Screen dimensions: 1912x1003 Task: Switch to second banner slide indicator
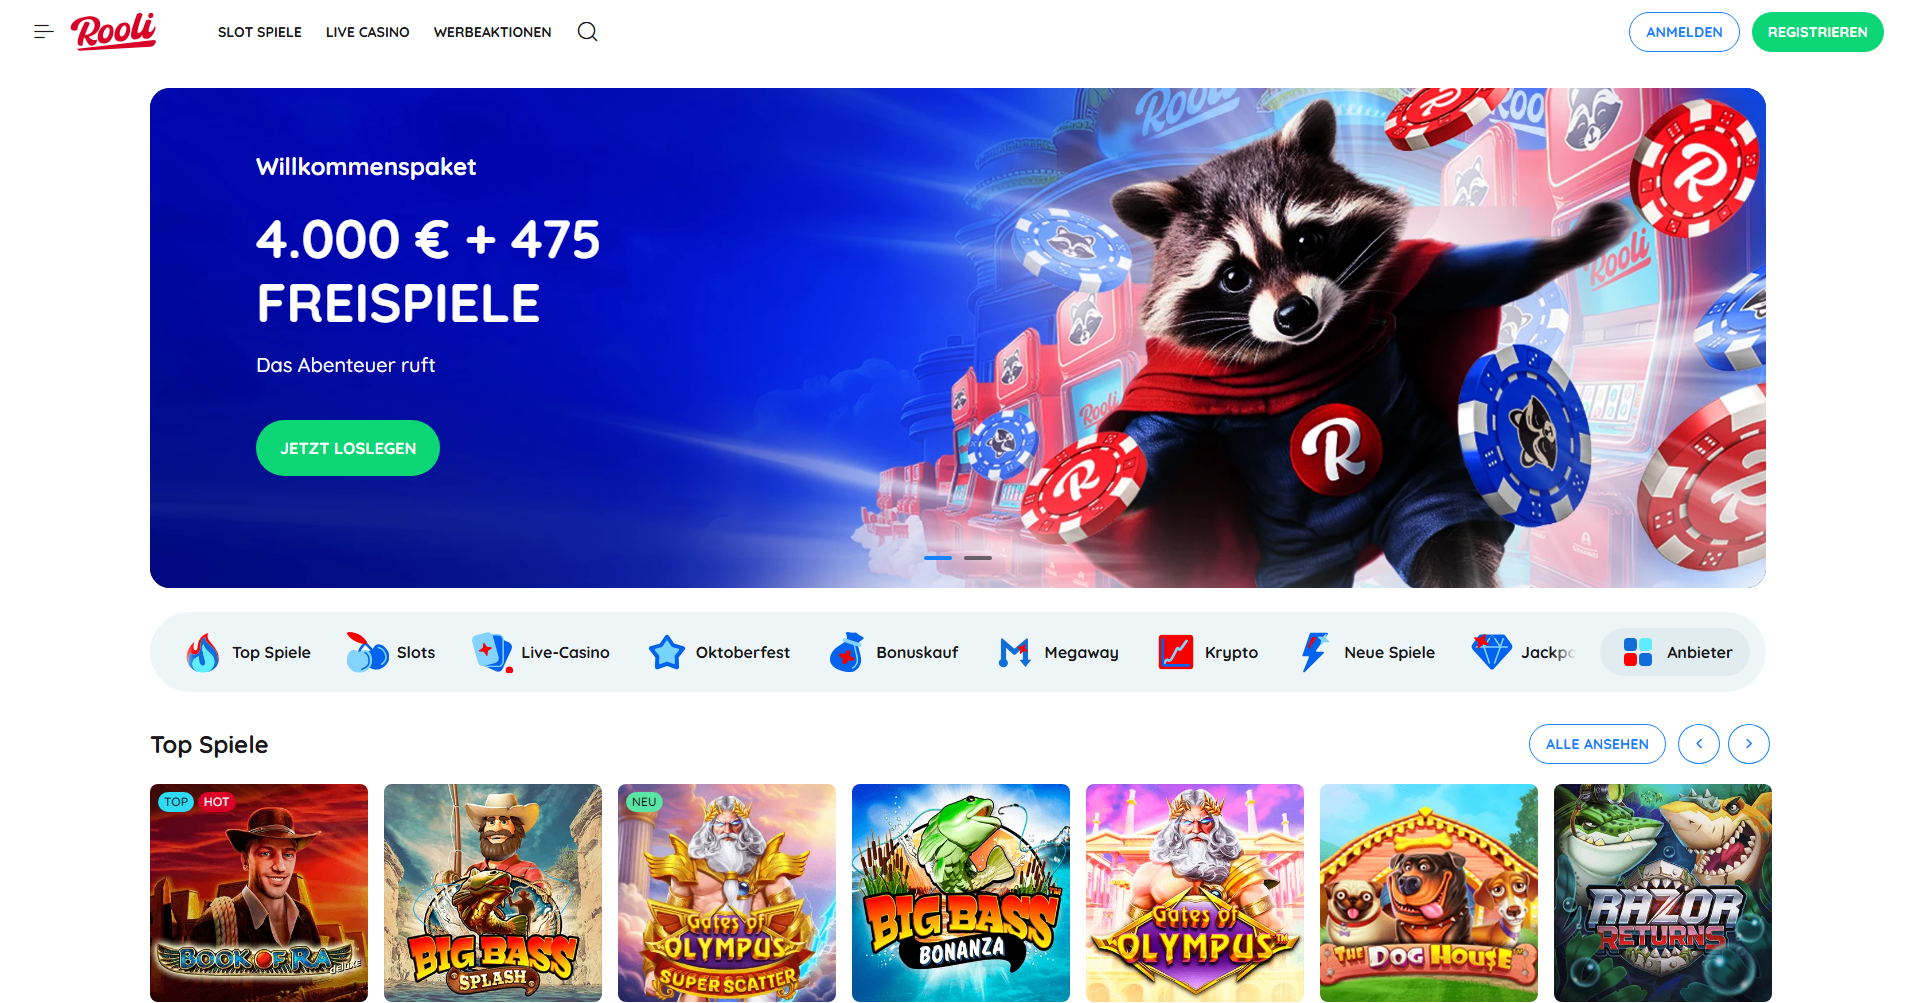[978, 558]
